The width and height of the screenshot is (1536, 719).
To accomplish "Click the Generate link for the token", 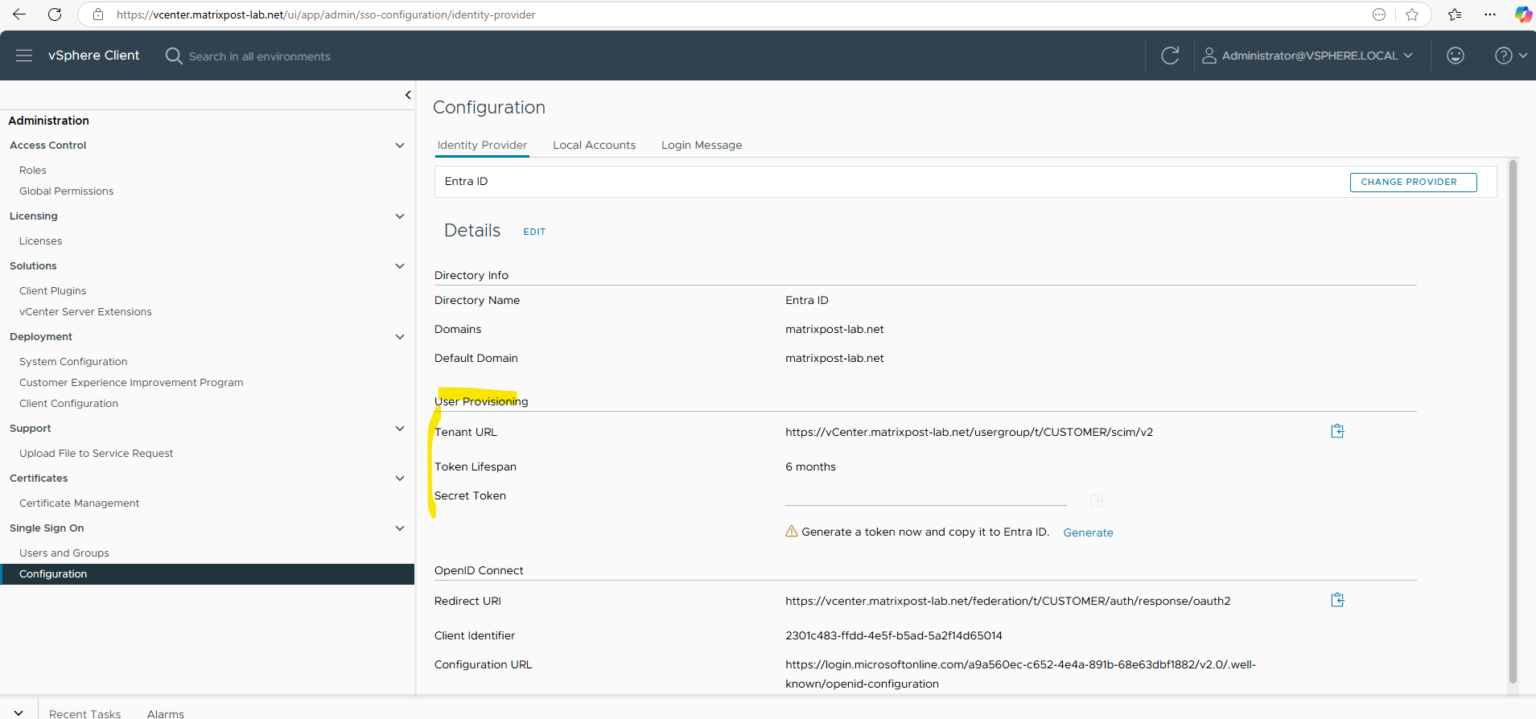I will 1088,532.
